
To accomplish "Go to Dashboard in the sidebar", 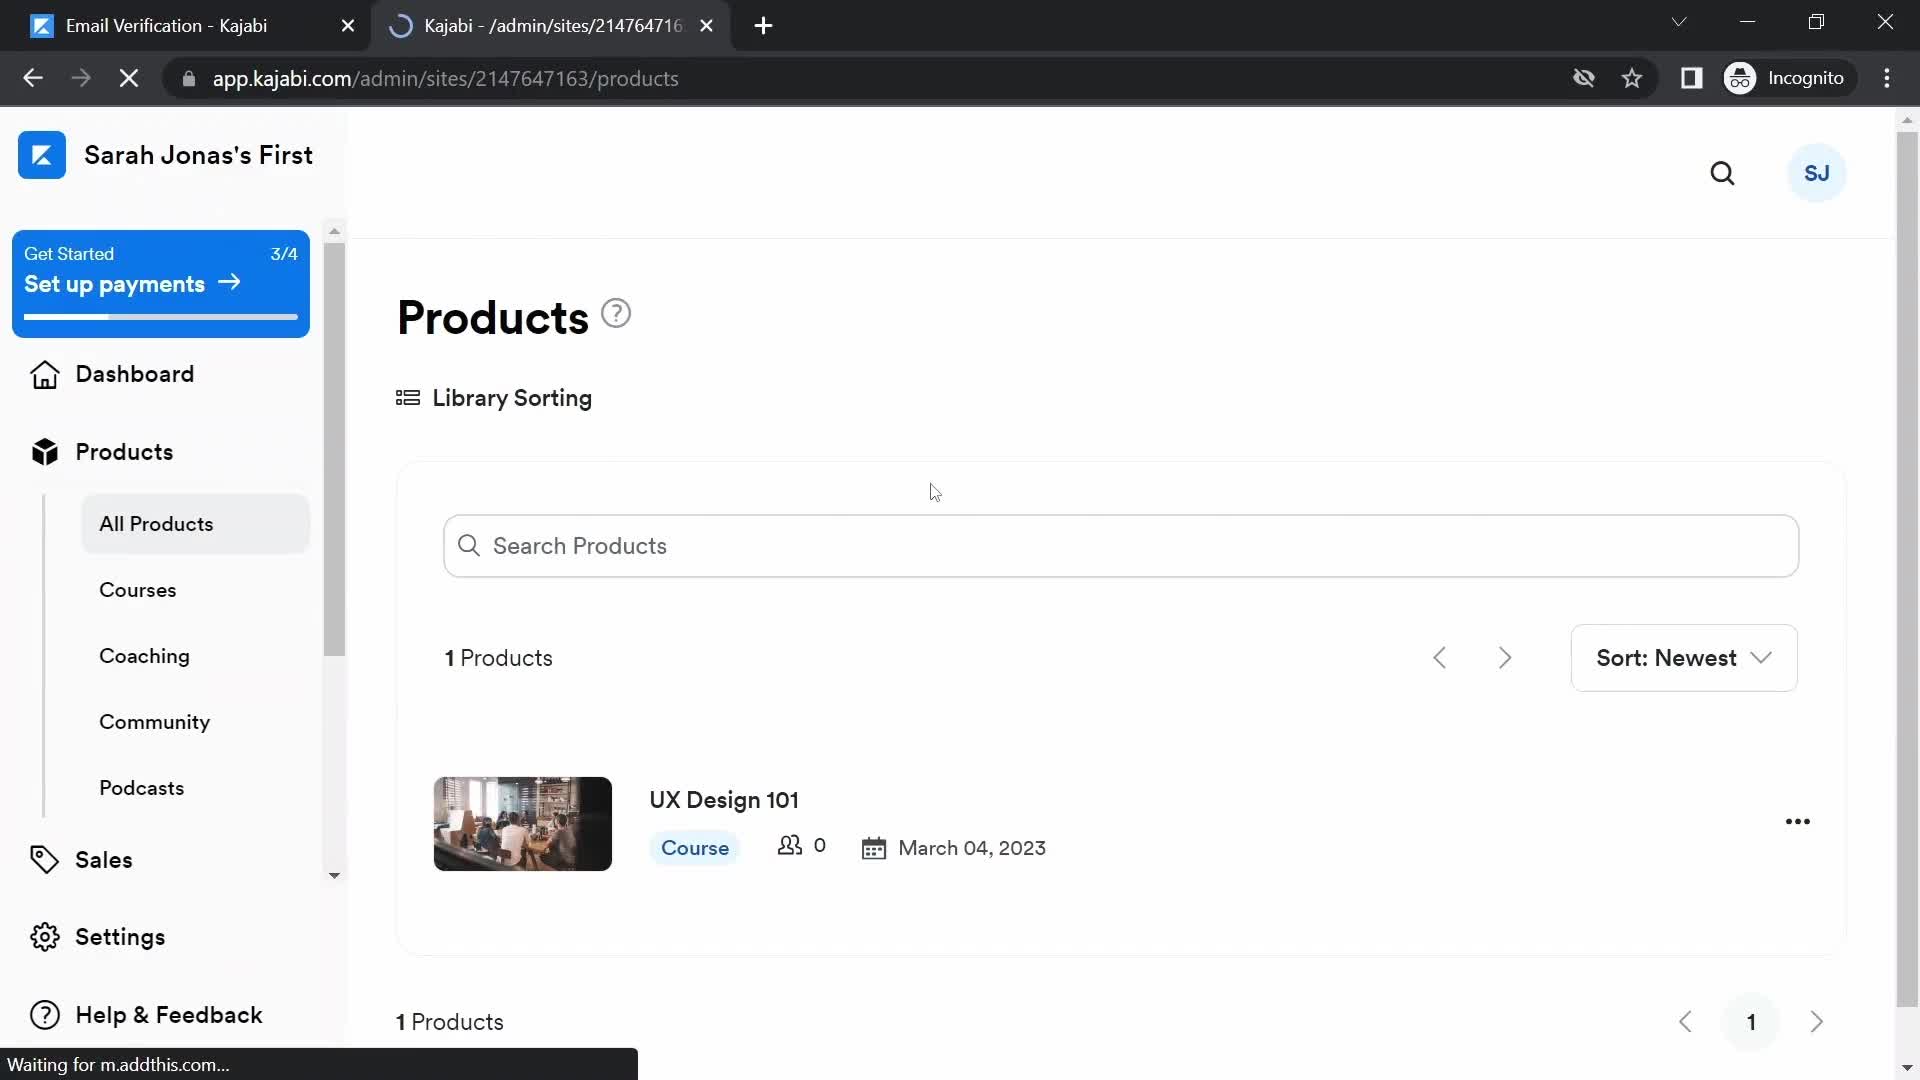I will tap(135, 374).
